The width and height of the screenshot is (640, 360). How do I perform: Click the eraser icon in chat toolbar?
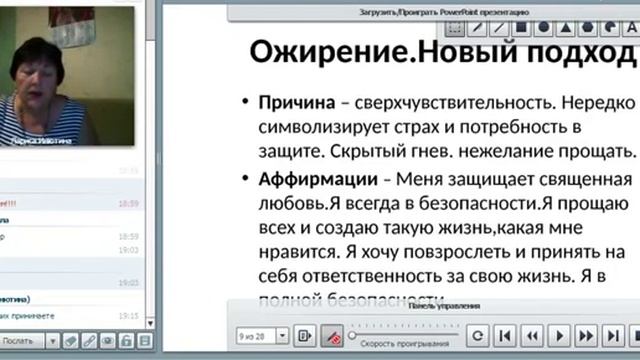coord(70,340)
